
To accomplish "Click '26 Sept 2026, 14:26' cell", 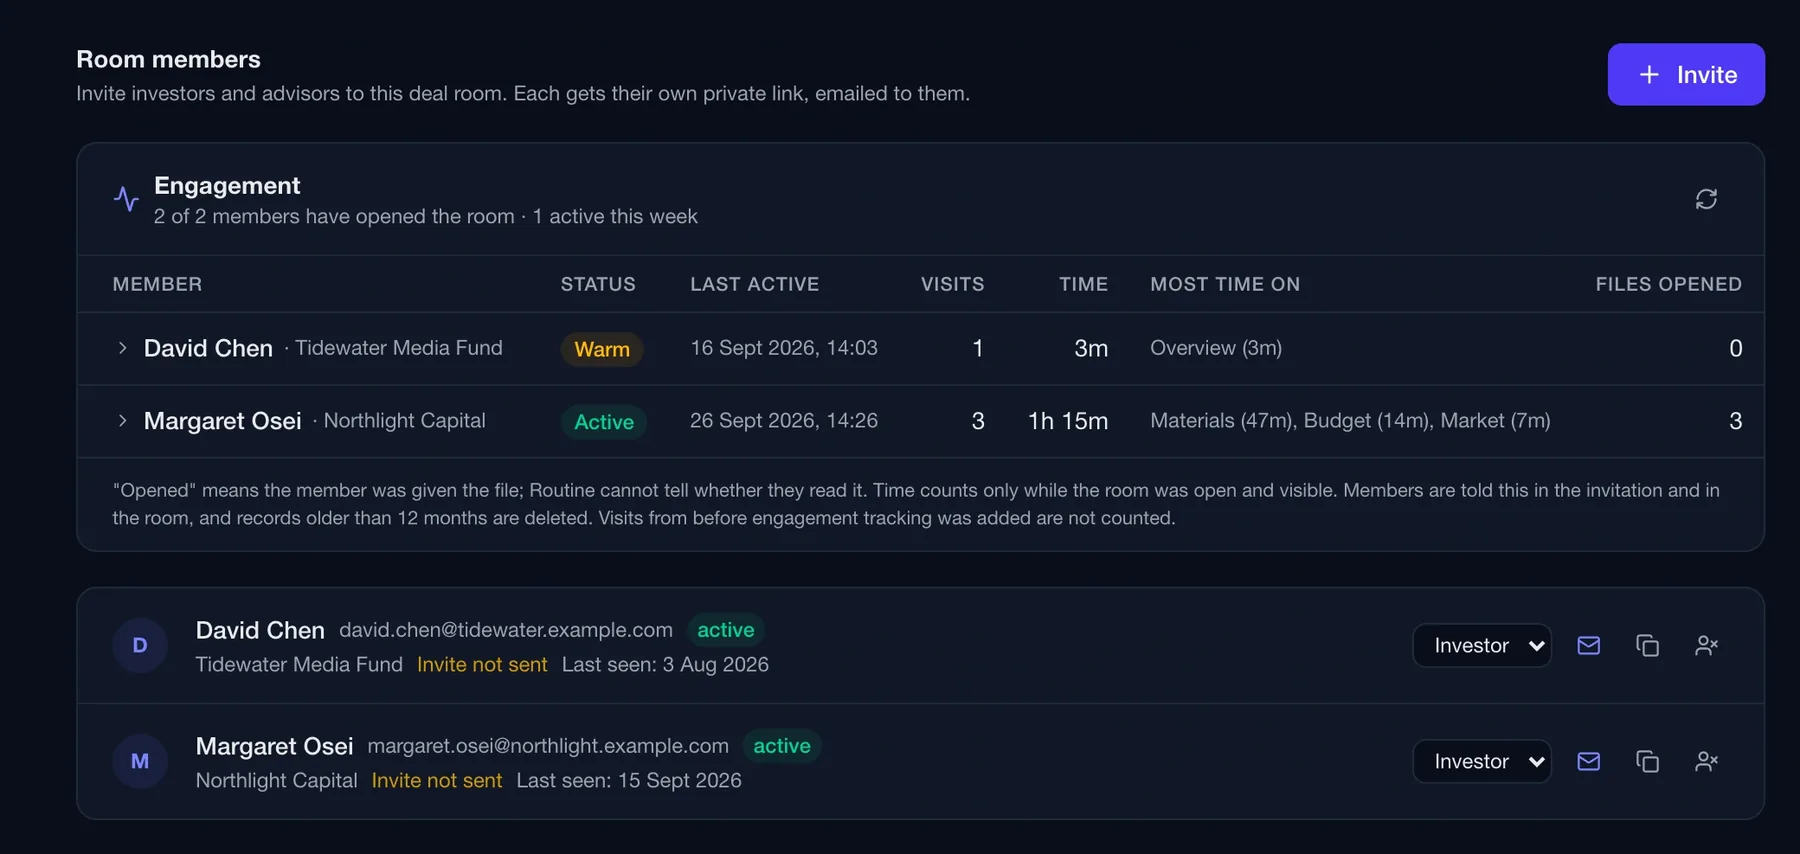I will point(784,421).
